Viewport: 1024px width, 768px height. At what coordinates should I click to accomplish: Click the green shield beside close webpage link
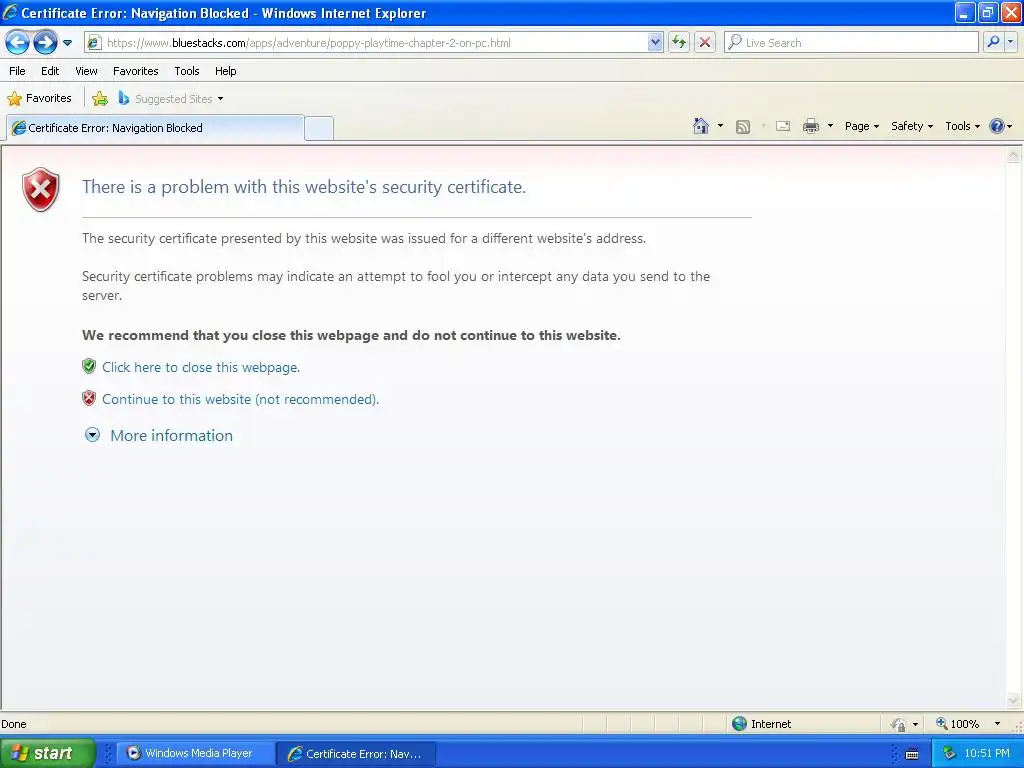(89, 366)
